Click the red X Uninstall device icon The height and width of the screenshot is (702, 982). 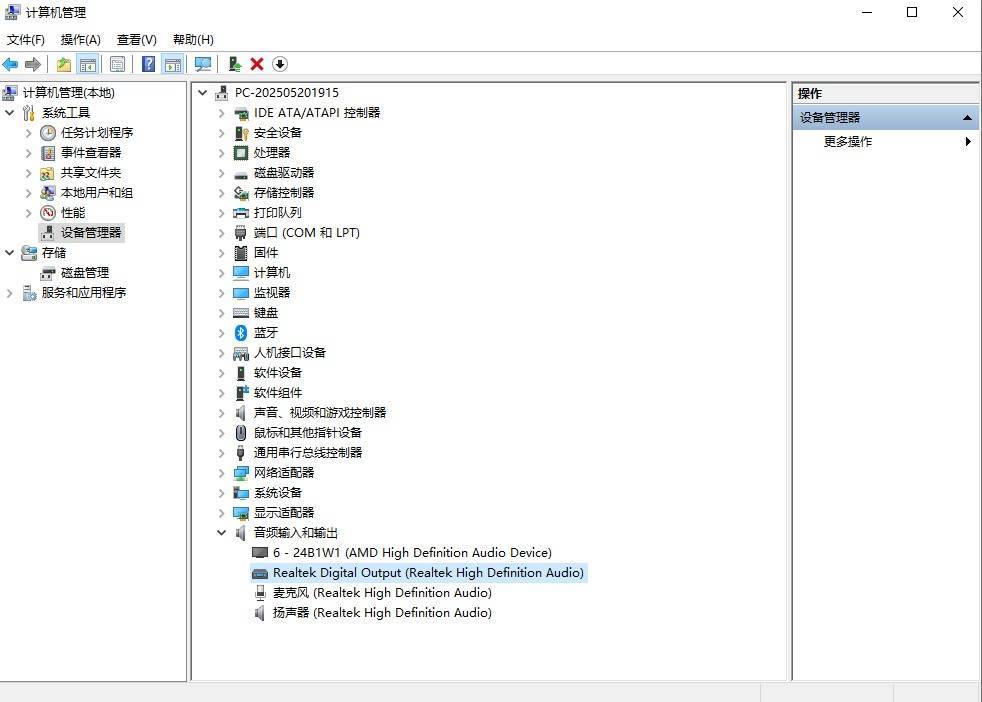tap(257, 64)
